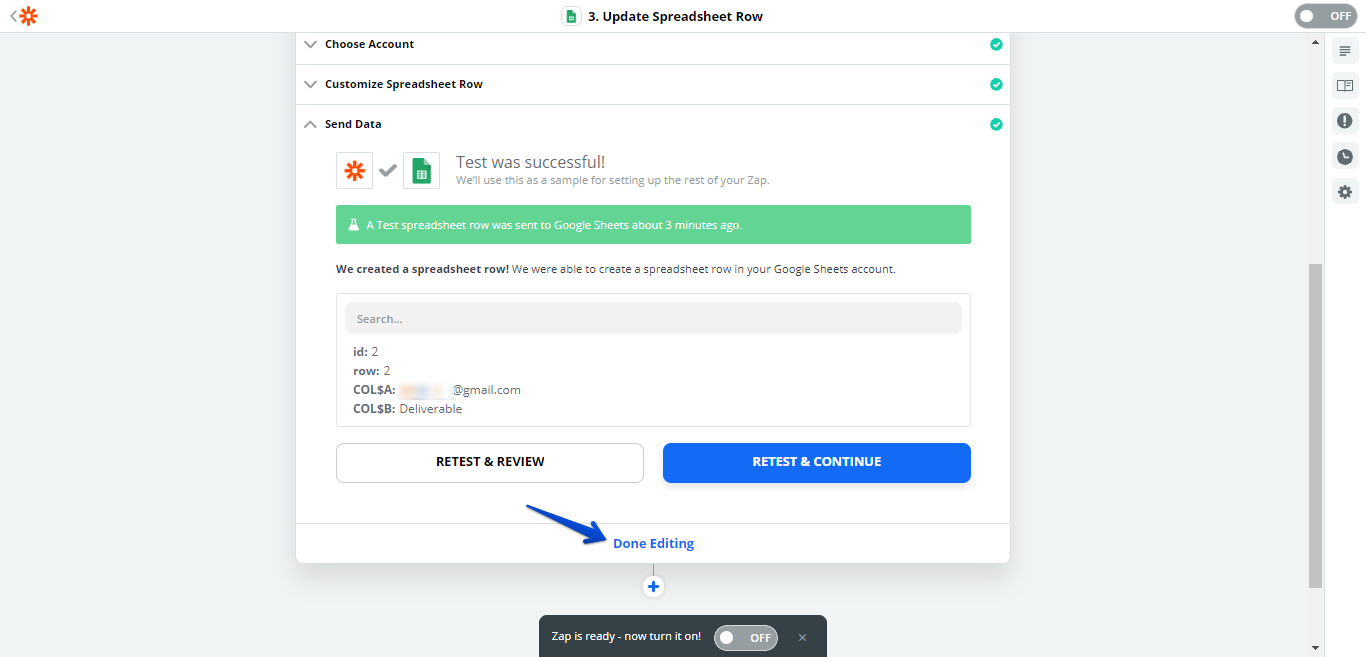Click the Done Editing link

tap(653, 543)
